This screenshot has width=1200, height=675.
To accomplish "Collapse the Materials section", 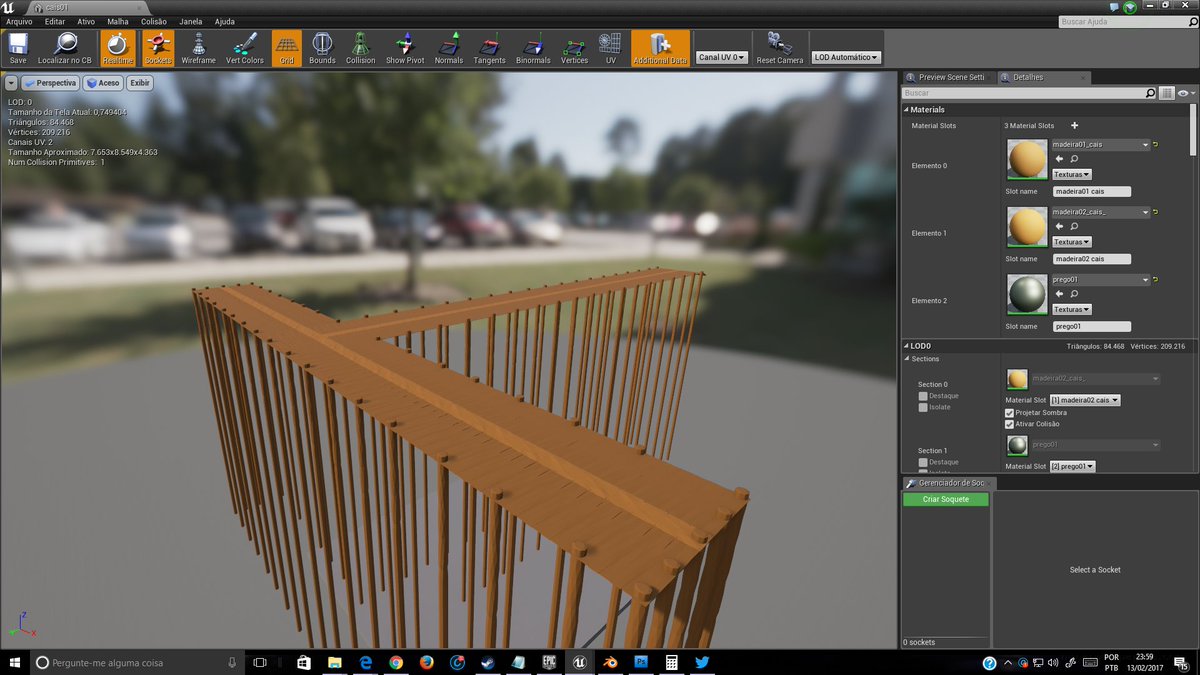I will (907, 110).
